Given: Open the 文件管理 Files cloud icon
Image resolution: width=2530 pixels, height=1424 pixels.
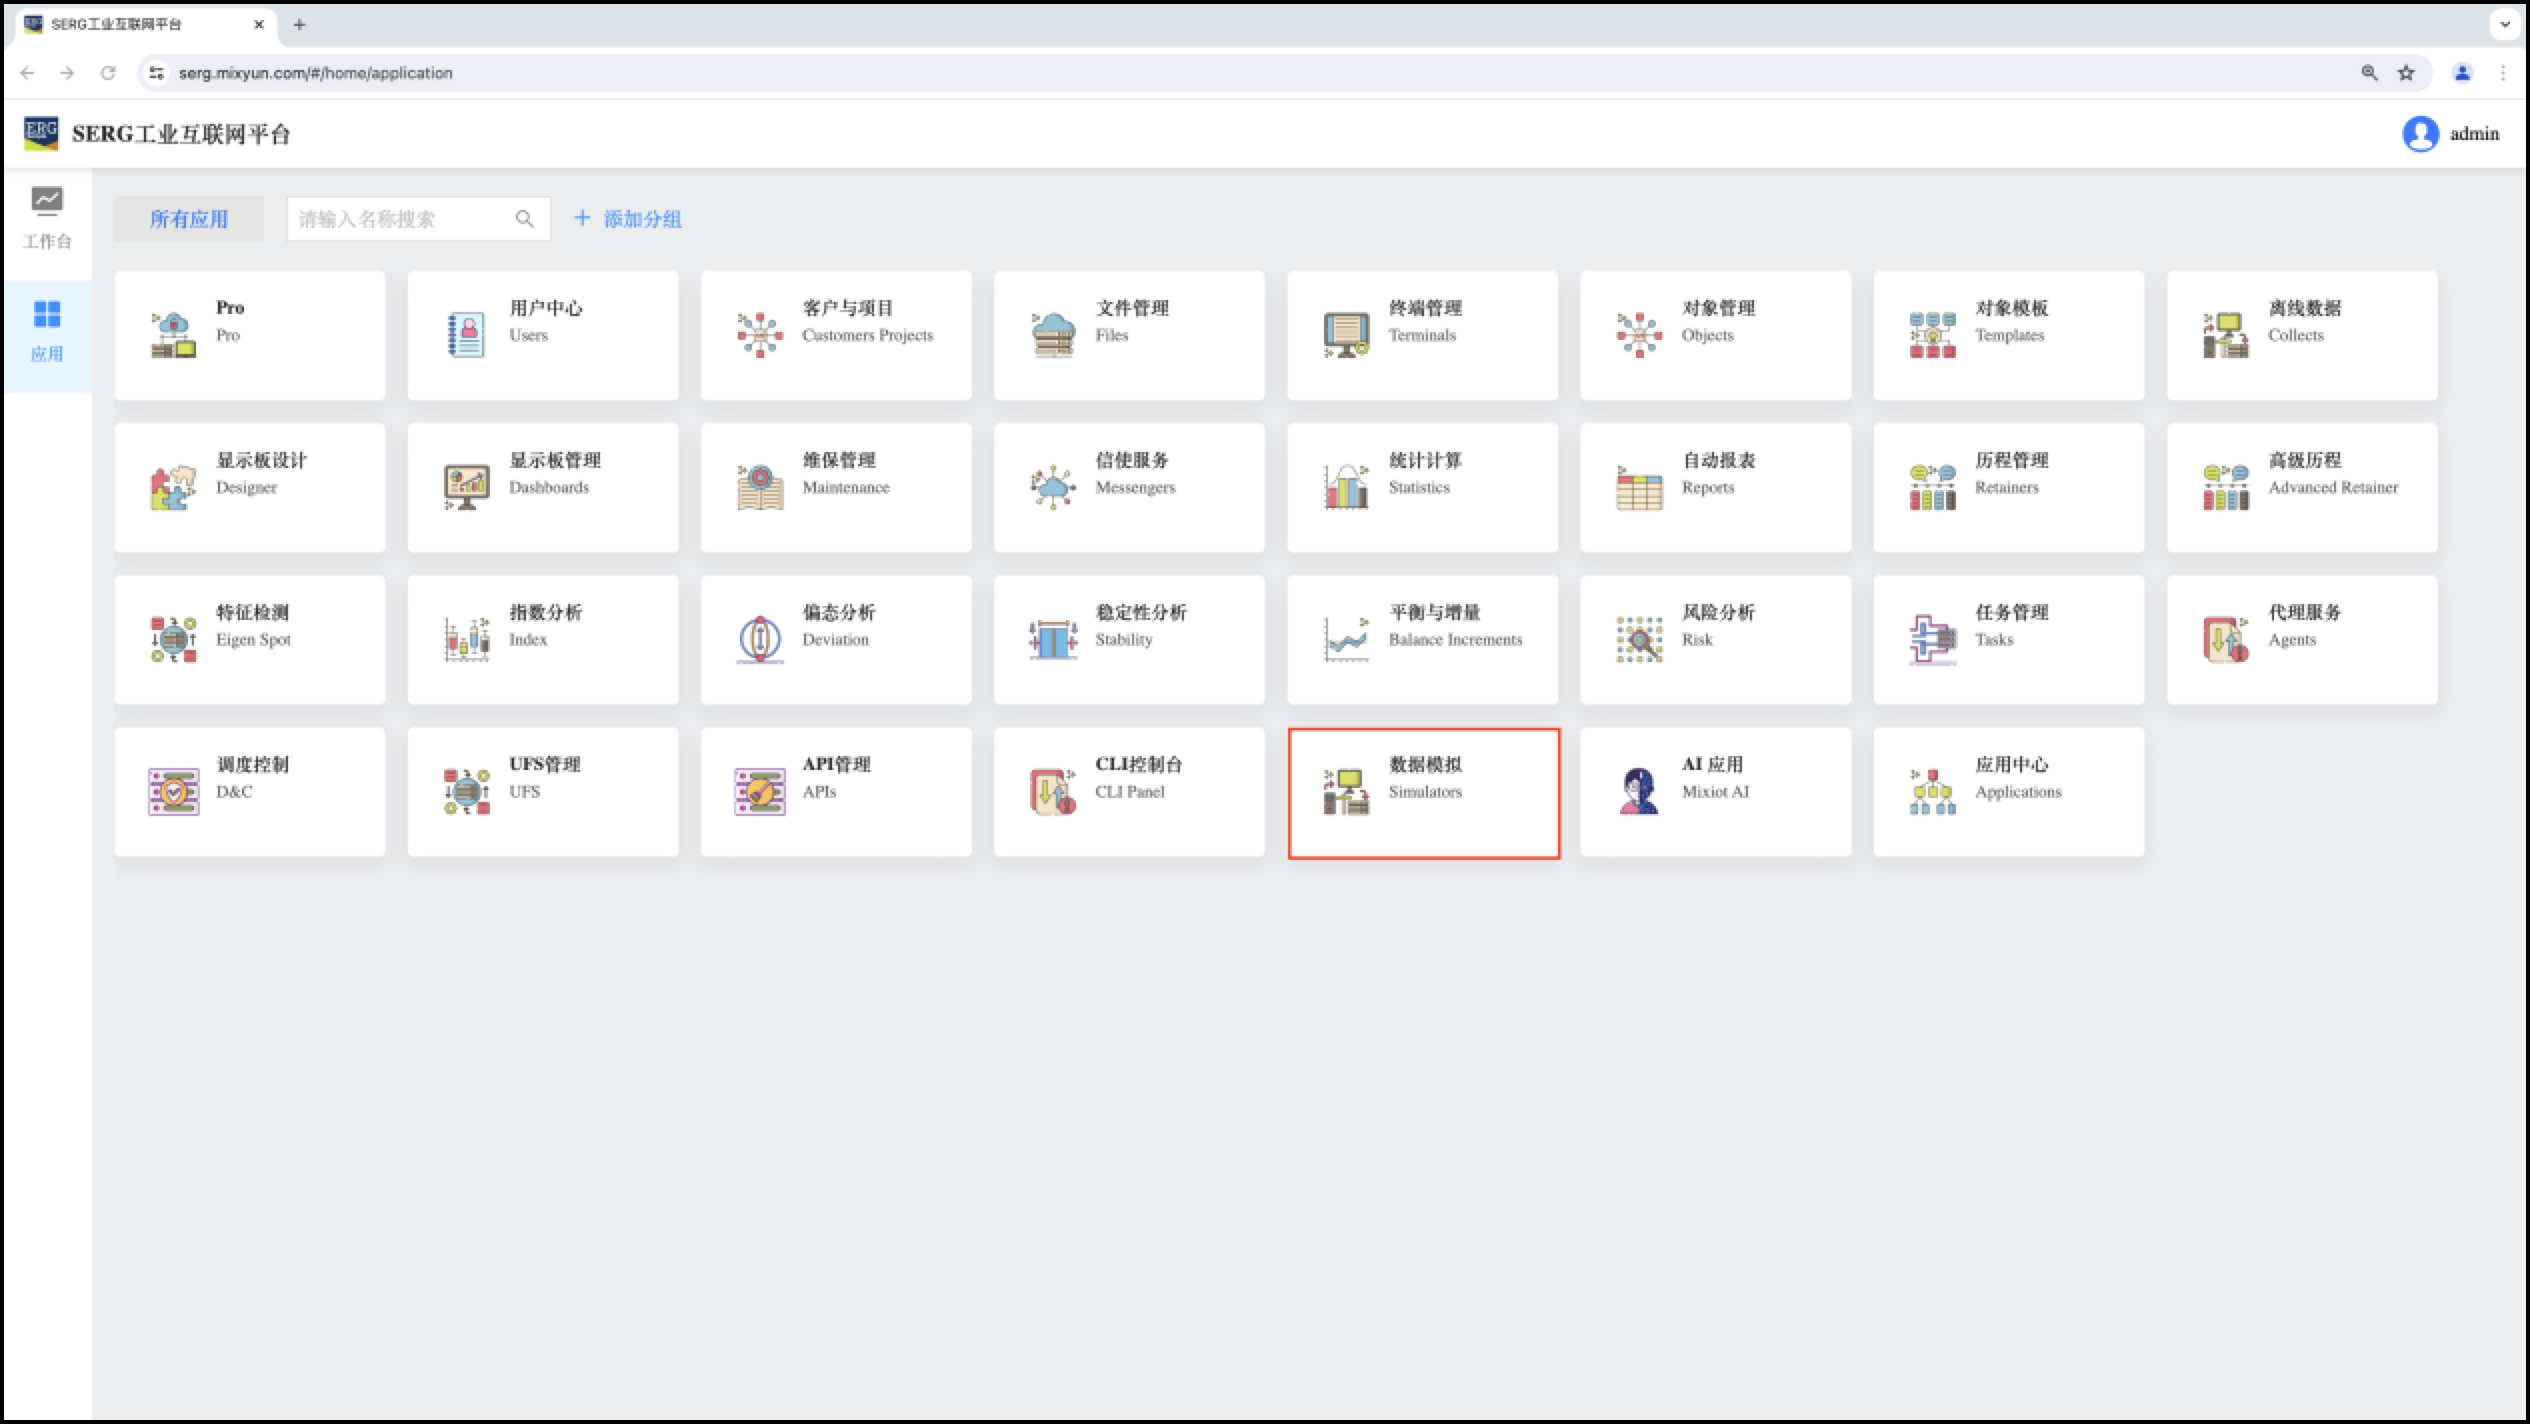Looking at the screenshot, I should tap(1052, 335).
